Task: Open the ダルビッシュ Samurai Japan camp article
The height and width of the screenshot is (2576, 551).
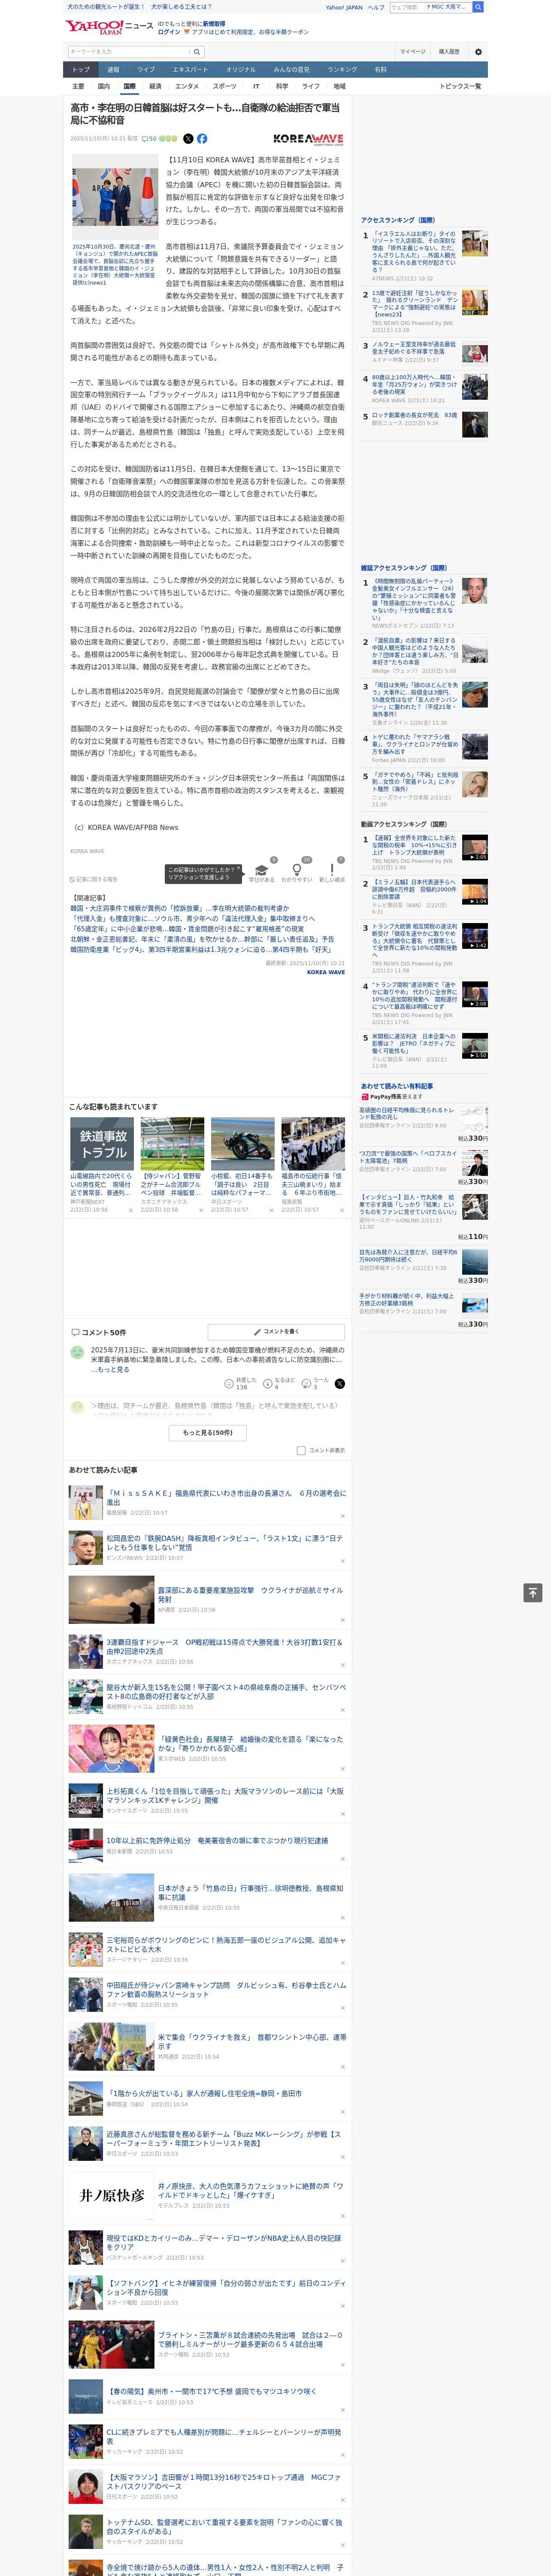Action: click(x=226, y=1991)
